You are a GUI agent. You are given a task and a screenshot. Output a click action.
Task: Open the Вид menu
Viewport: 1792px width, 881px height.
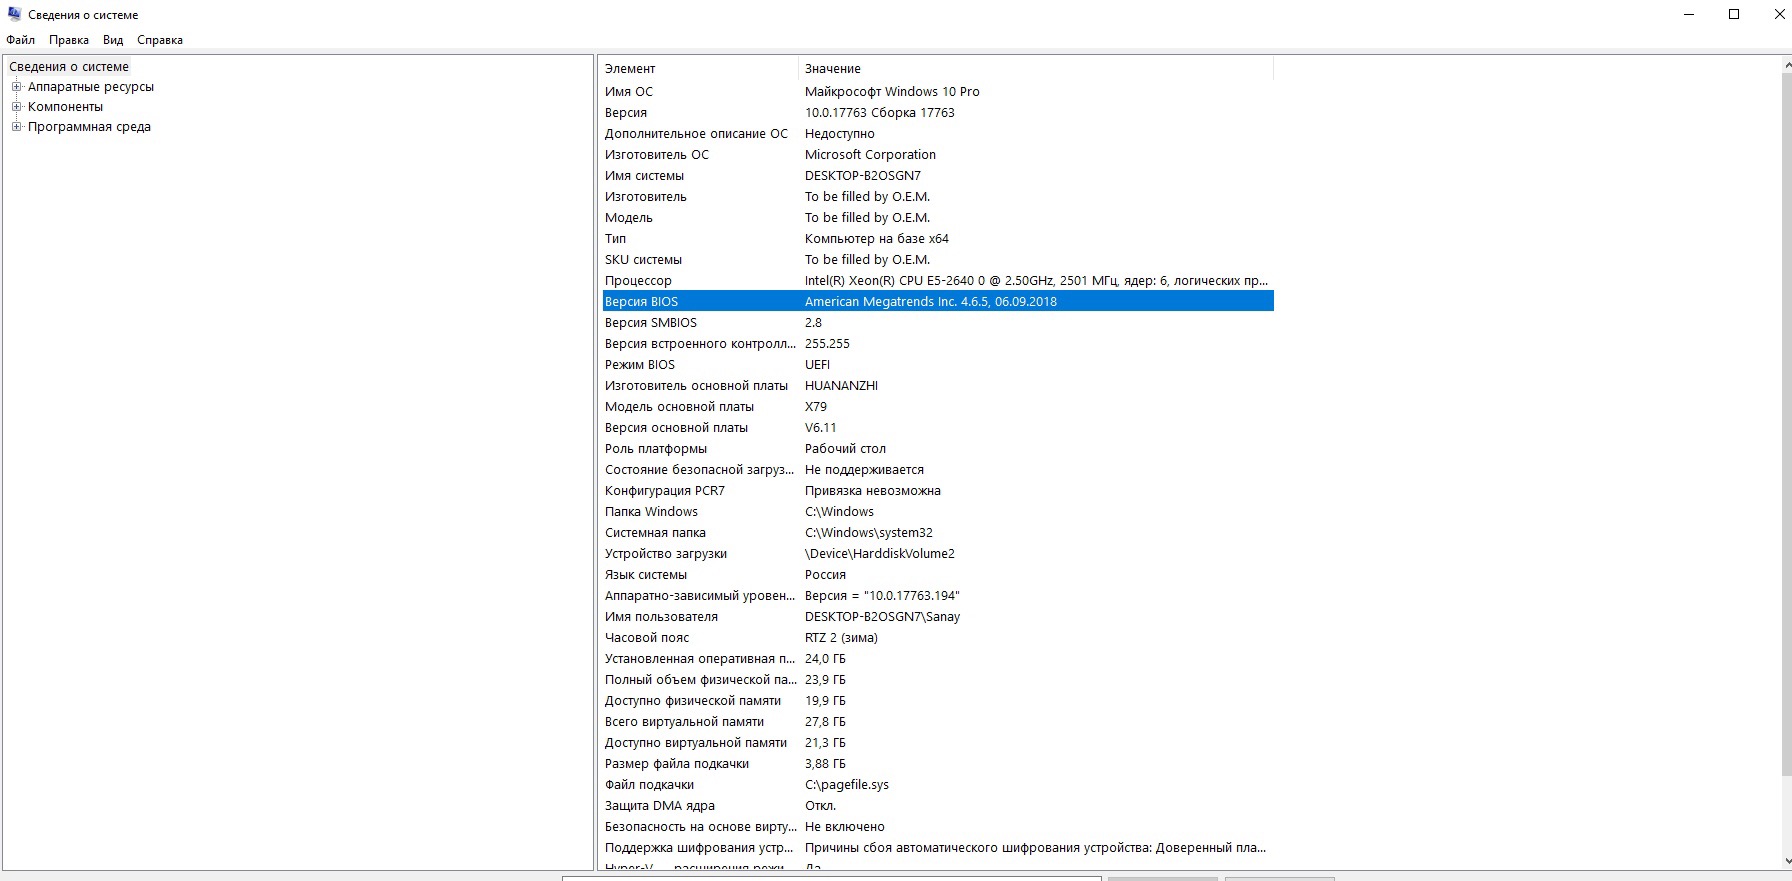(113, 40)
